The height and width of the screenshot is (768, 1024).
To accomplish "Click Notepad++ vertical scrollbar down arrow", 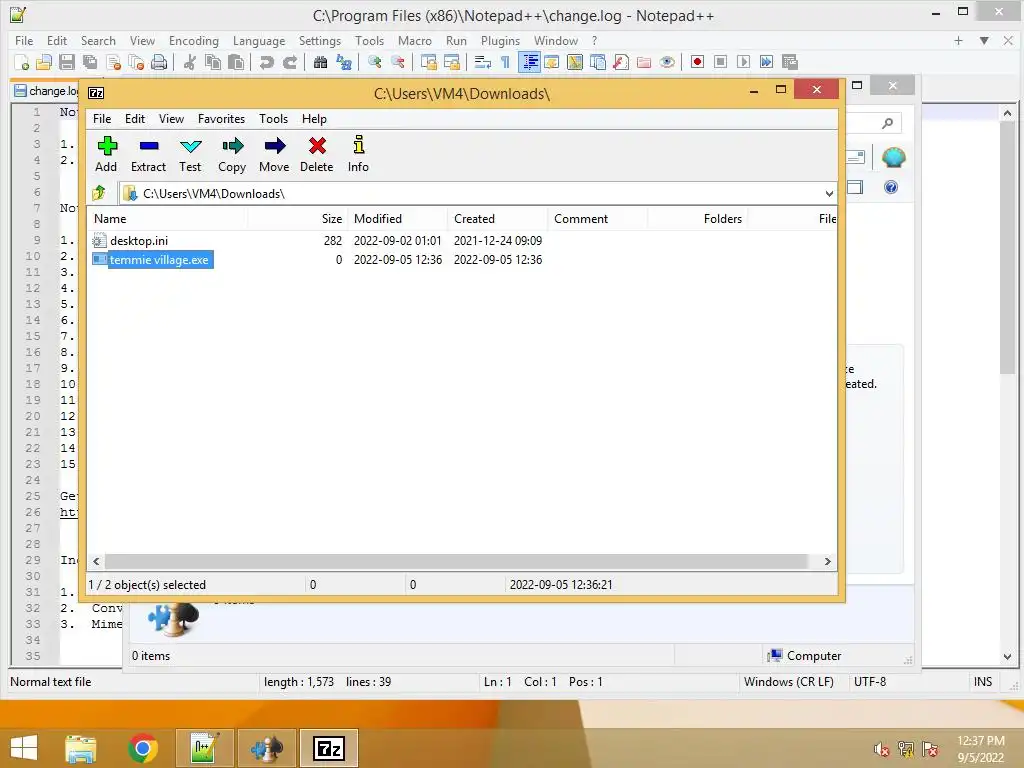I will (x=1007, y=656).
